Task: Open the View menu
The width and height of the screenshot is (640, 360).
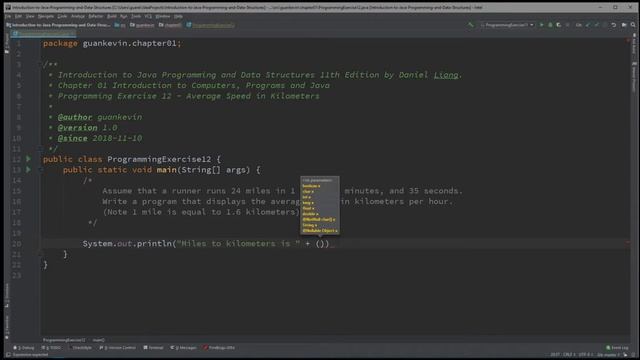Action: 30,16
